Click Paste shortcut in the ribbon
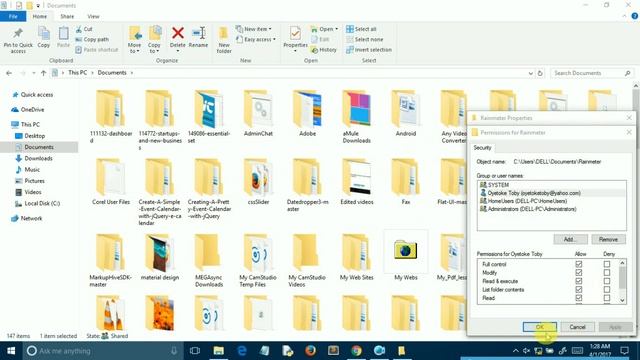 [x=97, y=49]
